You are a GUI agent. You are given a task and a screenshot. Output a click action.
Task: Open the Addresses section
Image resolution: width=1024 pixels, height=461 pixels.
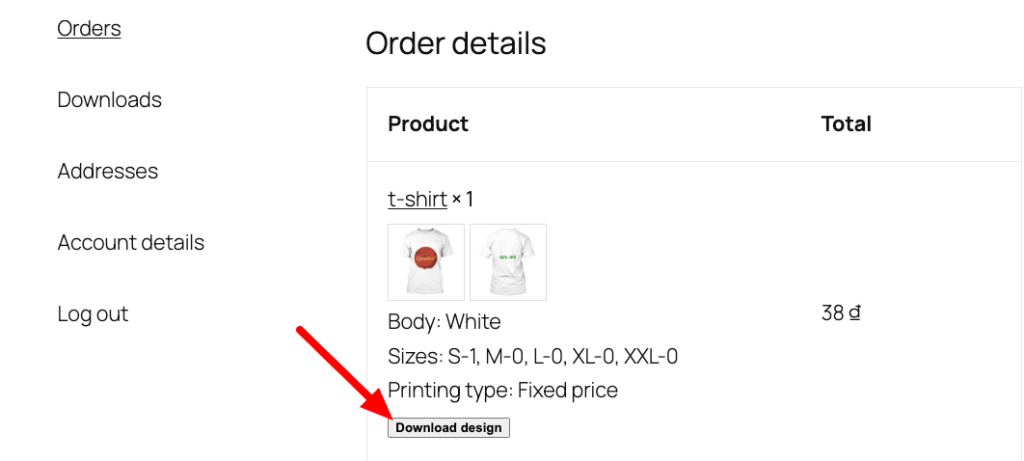tap(107, 171)
